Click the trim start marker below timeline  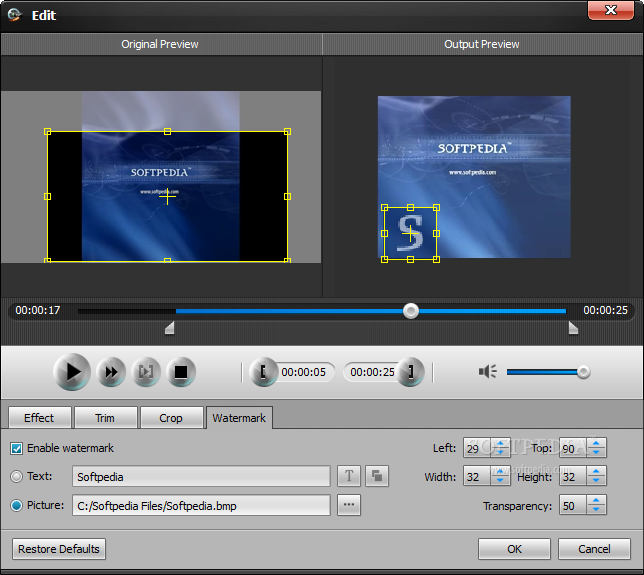coord(170,328)
